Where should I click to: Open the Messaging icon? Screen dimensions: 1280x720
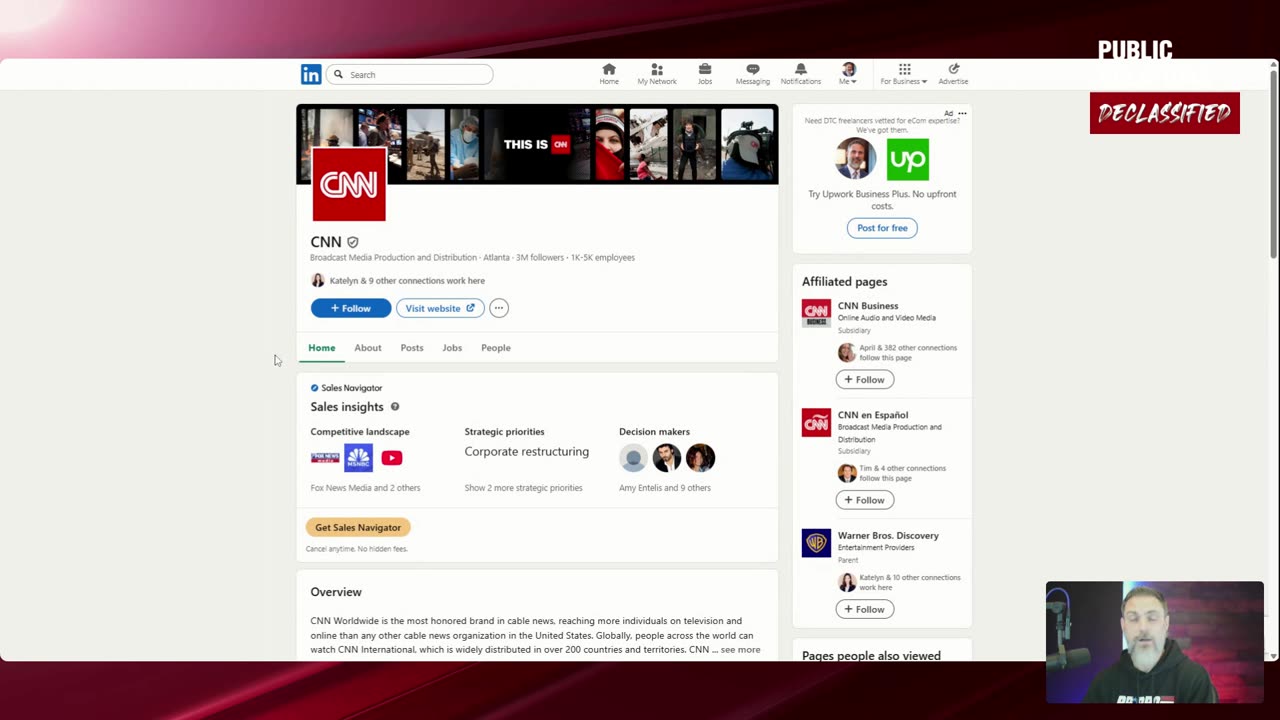tap(753, 74)
